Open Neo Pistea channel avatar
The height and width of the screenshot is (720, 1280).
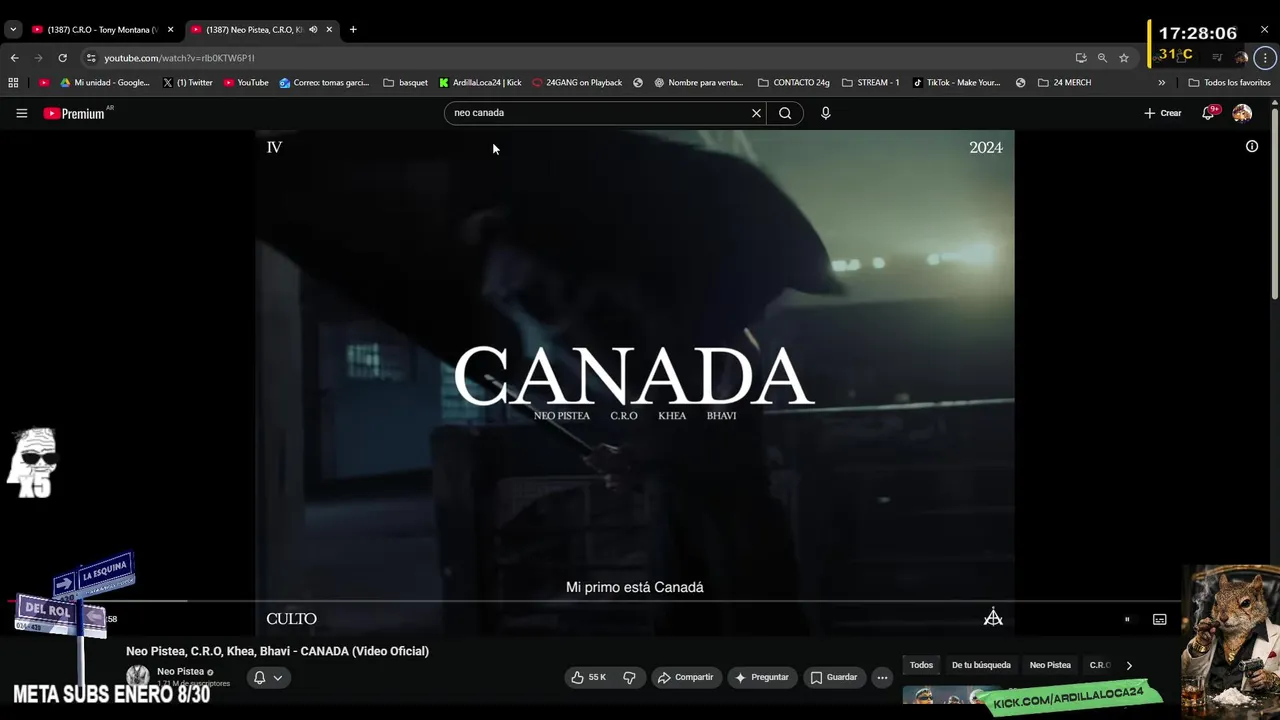[x=138, y=676]
